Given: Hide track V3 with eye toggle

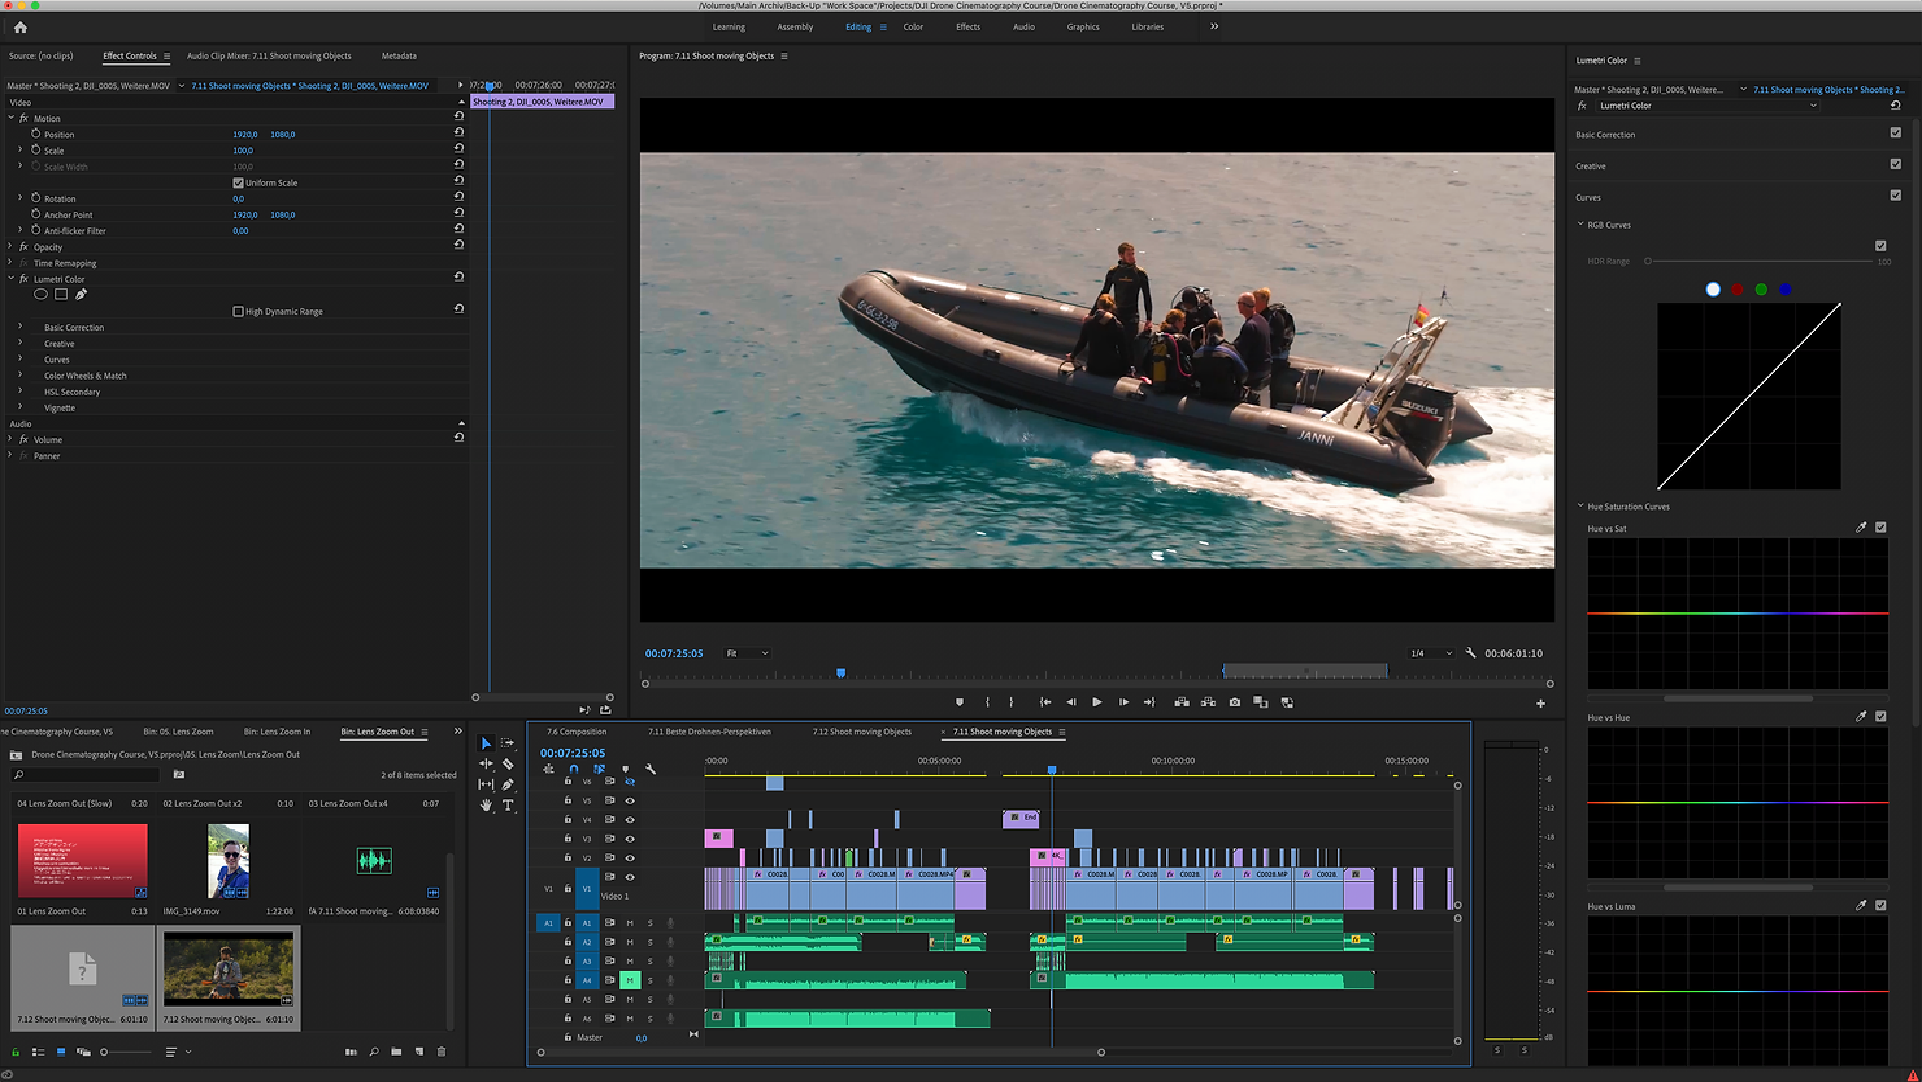Looking at the screenshot, I should pyautogui.click(x=630, y=839).
